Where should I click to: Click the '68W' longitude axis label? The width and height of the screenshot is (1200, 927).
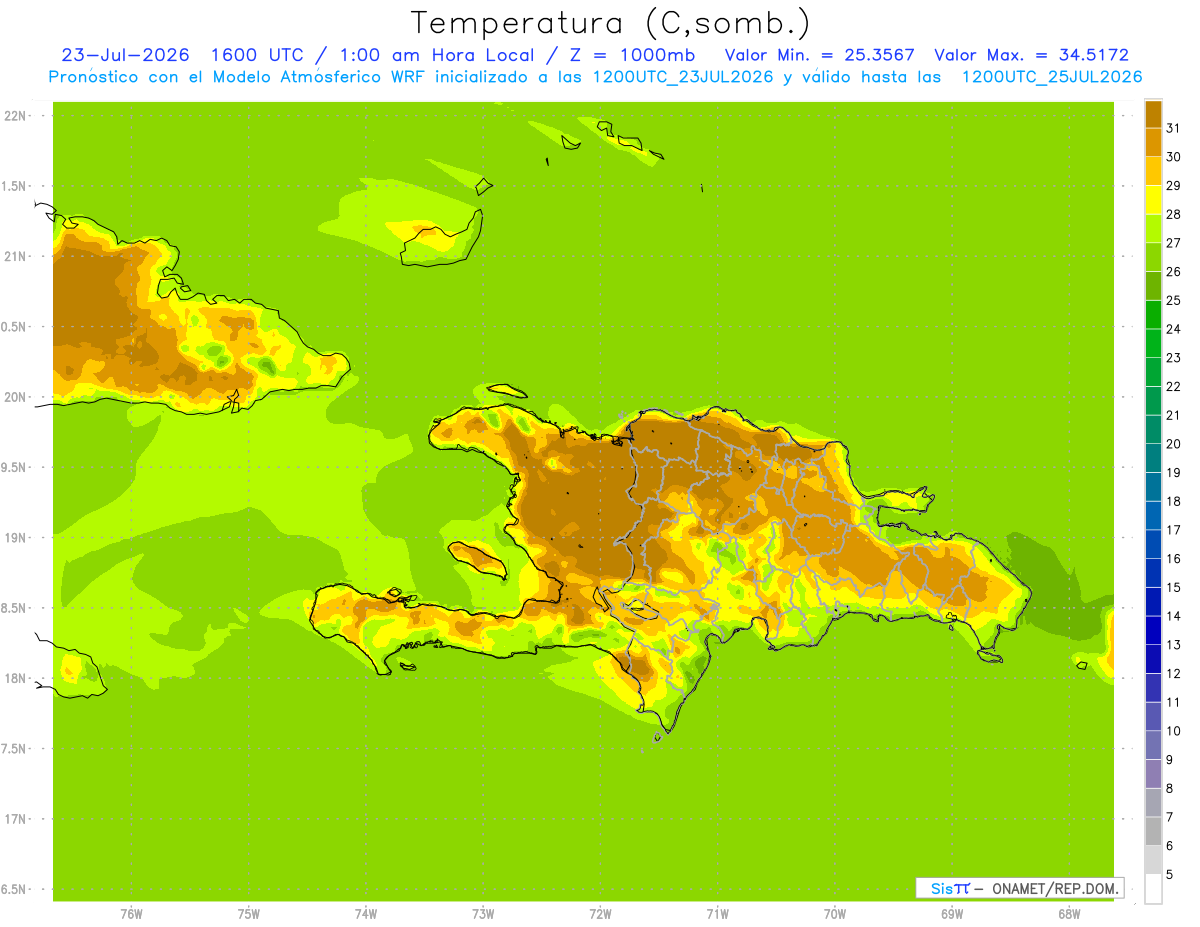click(1069, 914)
